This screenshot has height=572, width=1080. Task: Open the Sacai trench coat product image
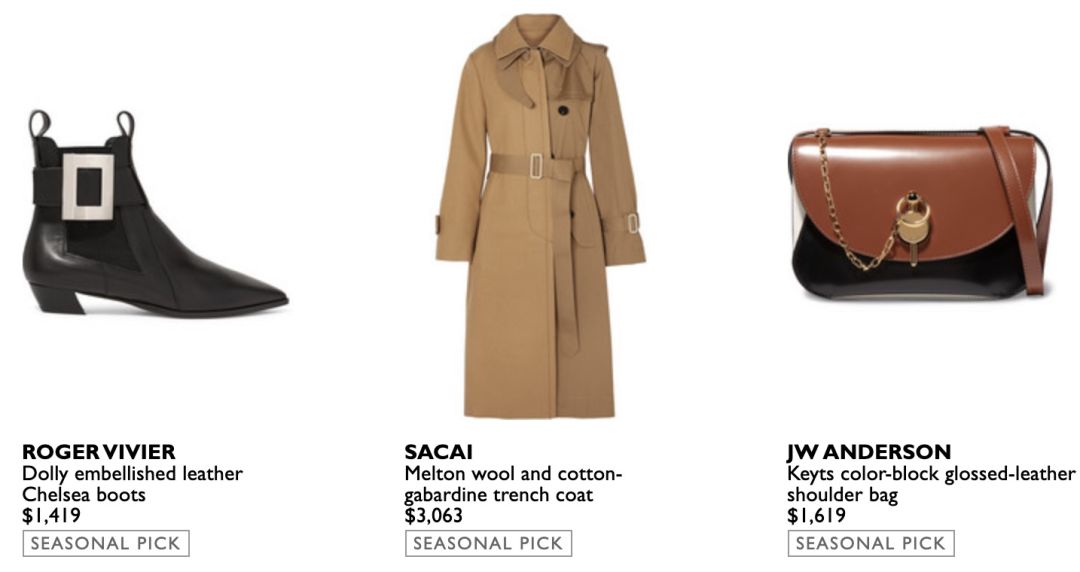click(540, 216)
